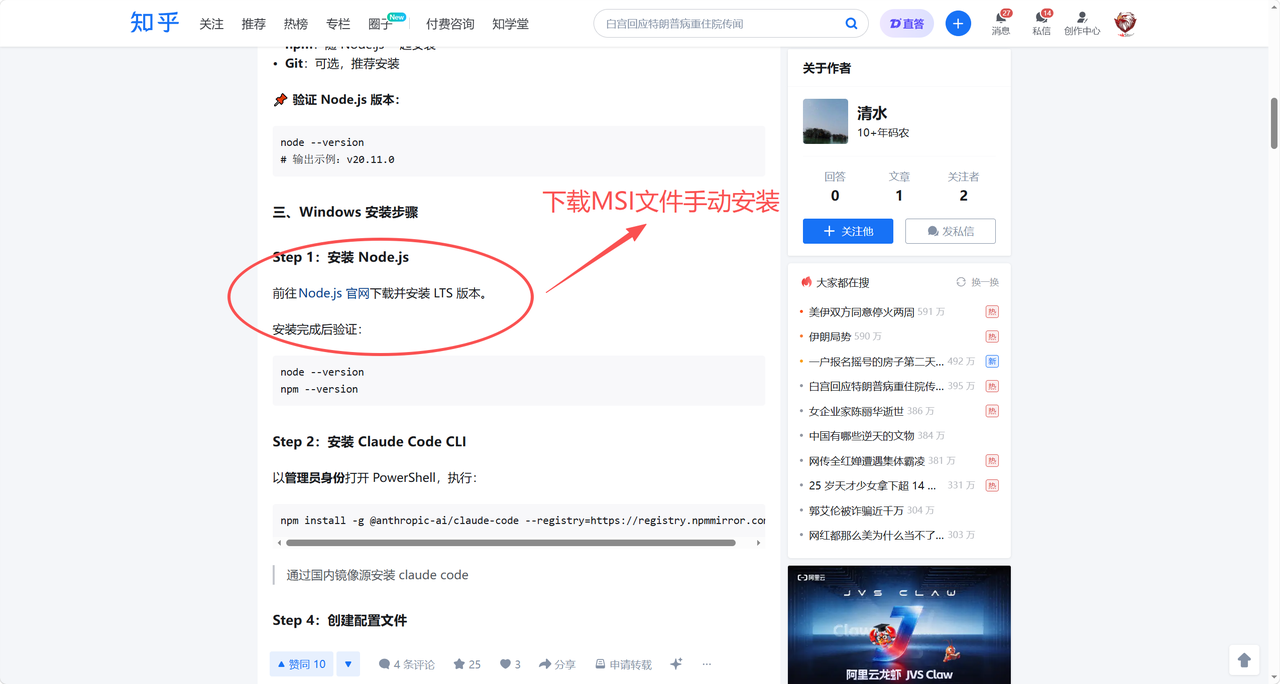Open the 付费咨询 tab
This screenshot has height=684, width=1280.
coord(450,24)
